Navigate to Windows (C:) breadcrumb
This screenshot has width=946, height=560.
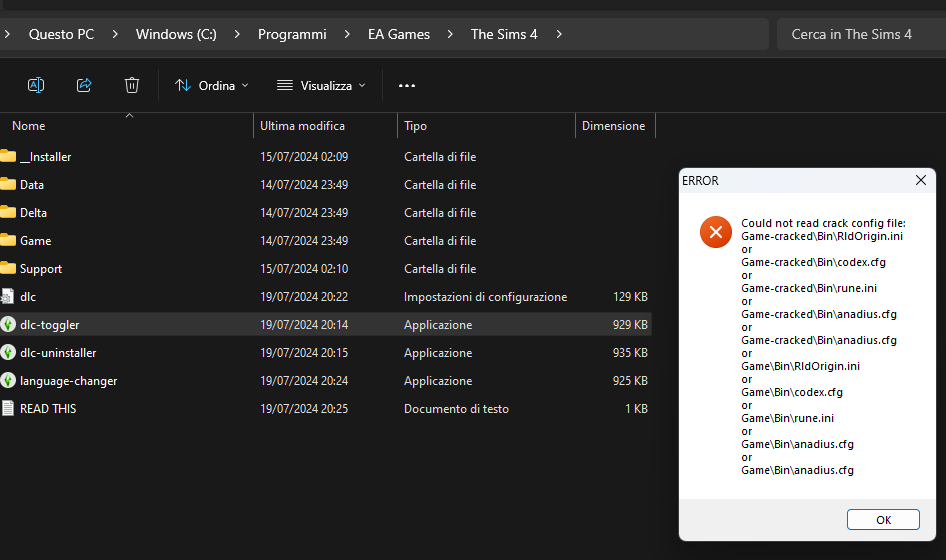click(x=176, y=34)
